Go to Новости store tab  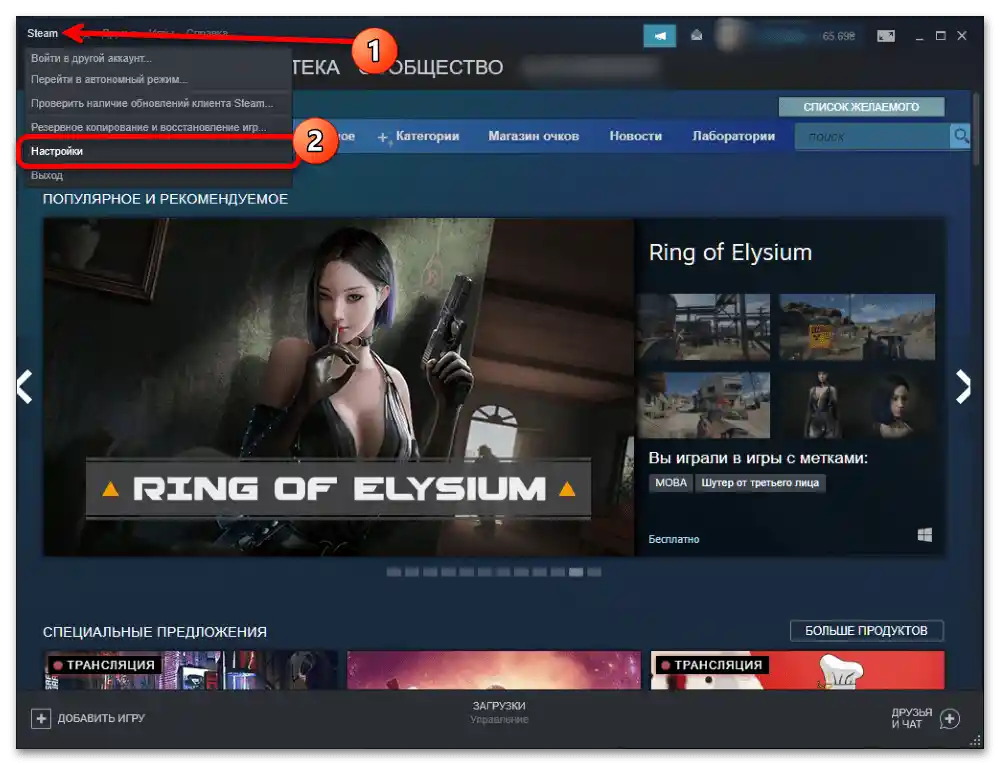pyautogui.click(x=635, y=136)
